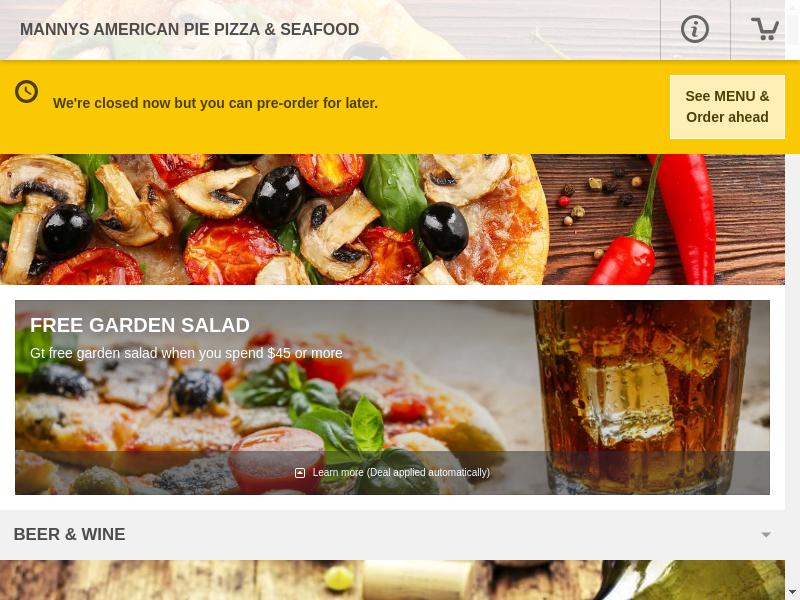Select the Free Garden Salad promo heading

point(140,325)
